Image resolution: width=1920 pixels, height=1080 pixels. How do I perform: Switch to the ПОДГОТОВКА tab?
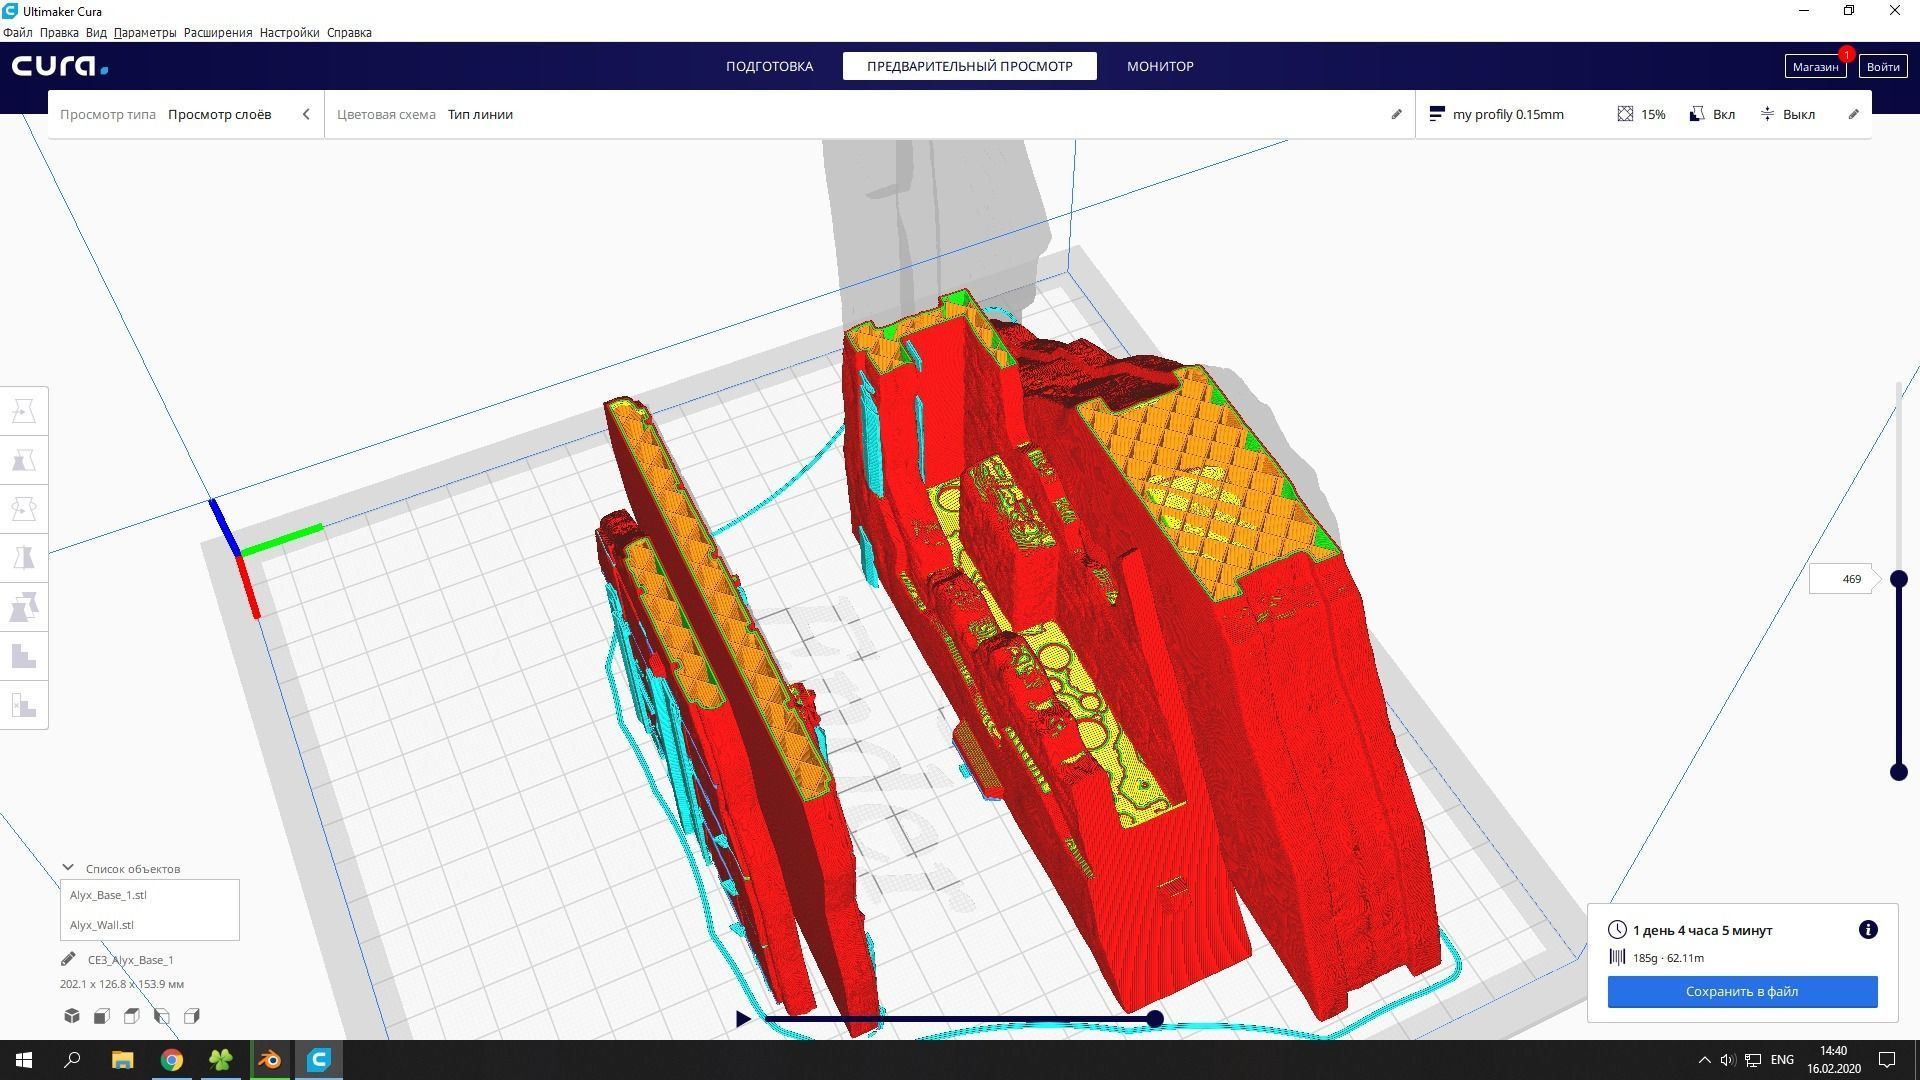click(769, 66)
